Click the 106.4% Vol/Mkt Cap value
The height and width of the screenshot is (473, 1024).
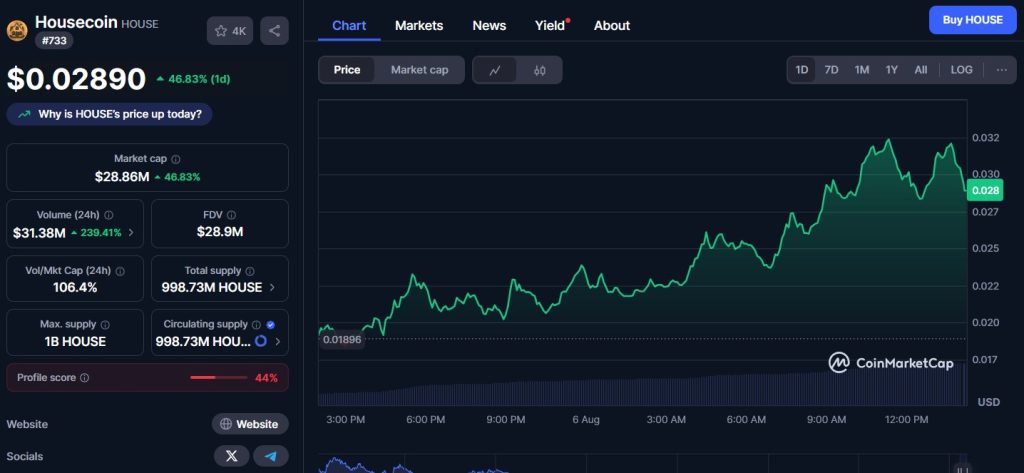coord(75,287)
